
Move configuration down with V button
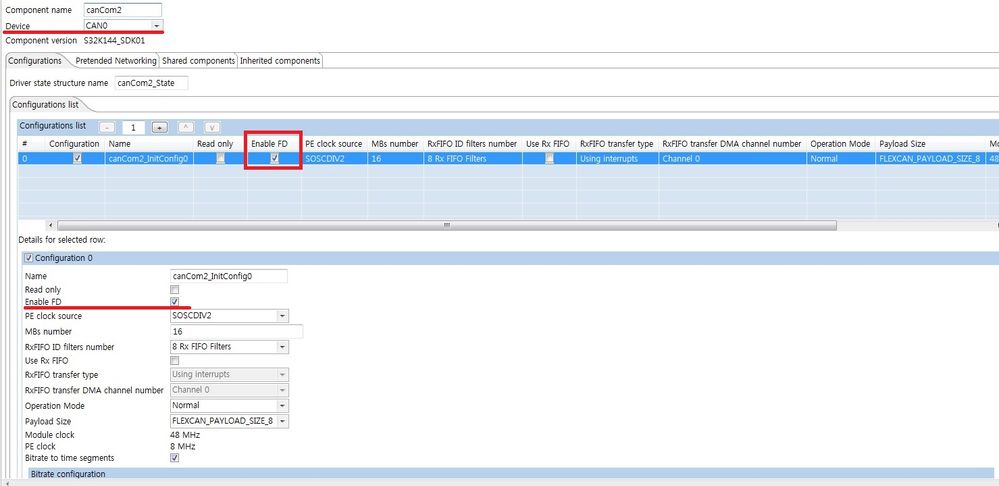tap(212, 127)
